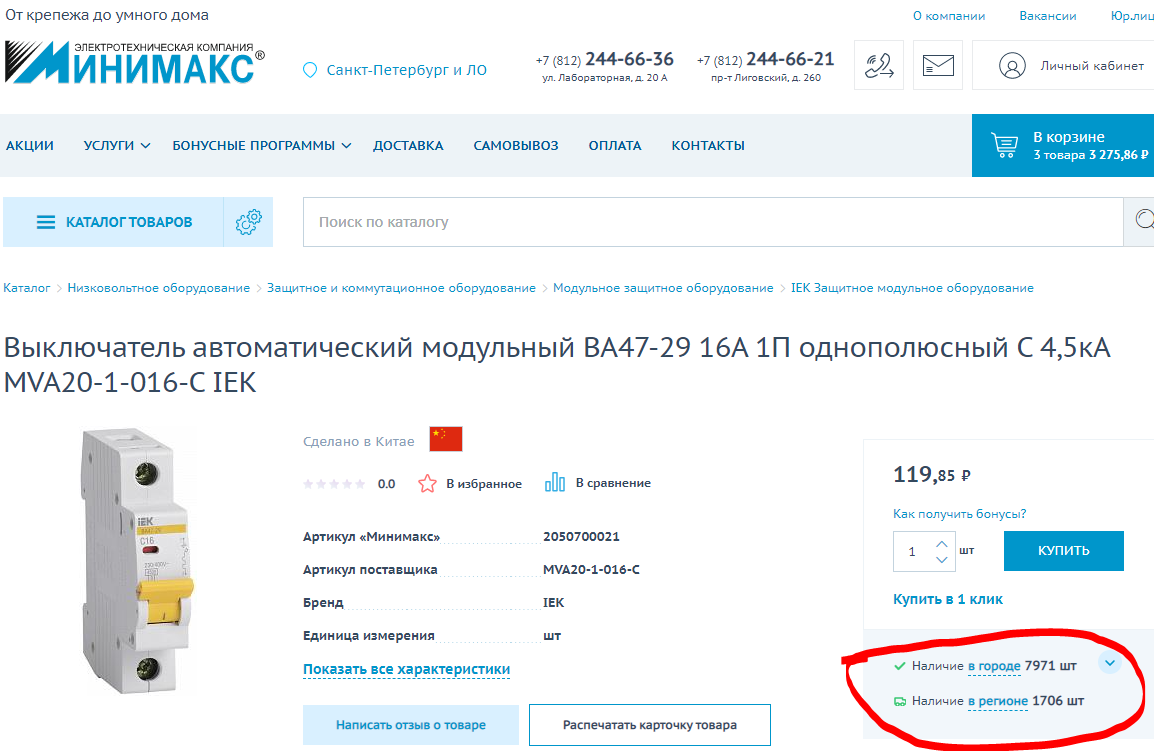Click the Юр.лиц link at top
Image resolution: width=1154 pixels, height=751 pixels.
tap(1132, 16)
